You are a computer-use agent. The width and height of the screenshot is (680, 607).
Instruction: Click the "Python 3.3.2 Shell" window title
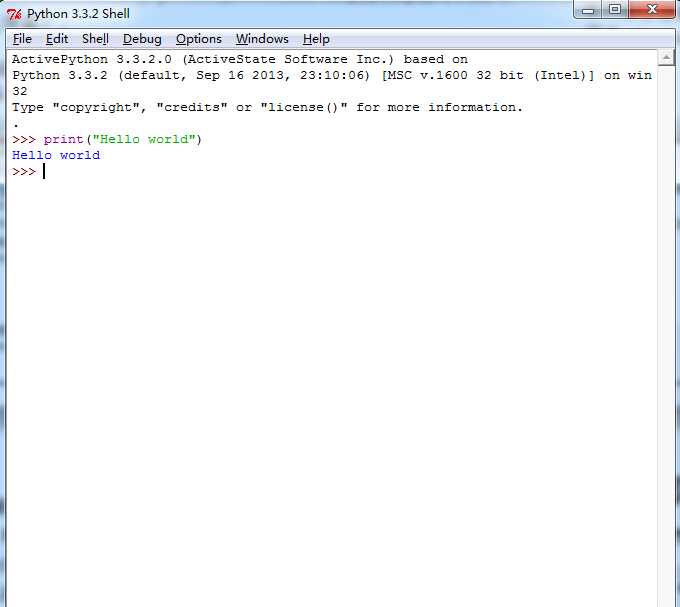(x=78, y=14)
